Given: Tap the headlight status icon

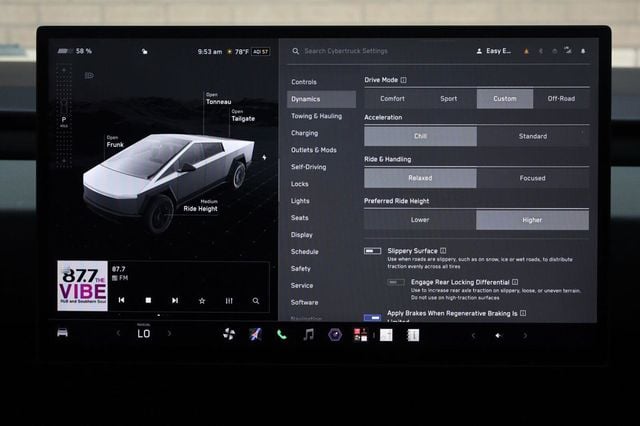Looking at the screenshot, I should (x=89, y=75).
